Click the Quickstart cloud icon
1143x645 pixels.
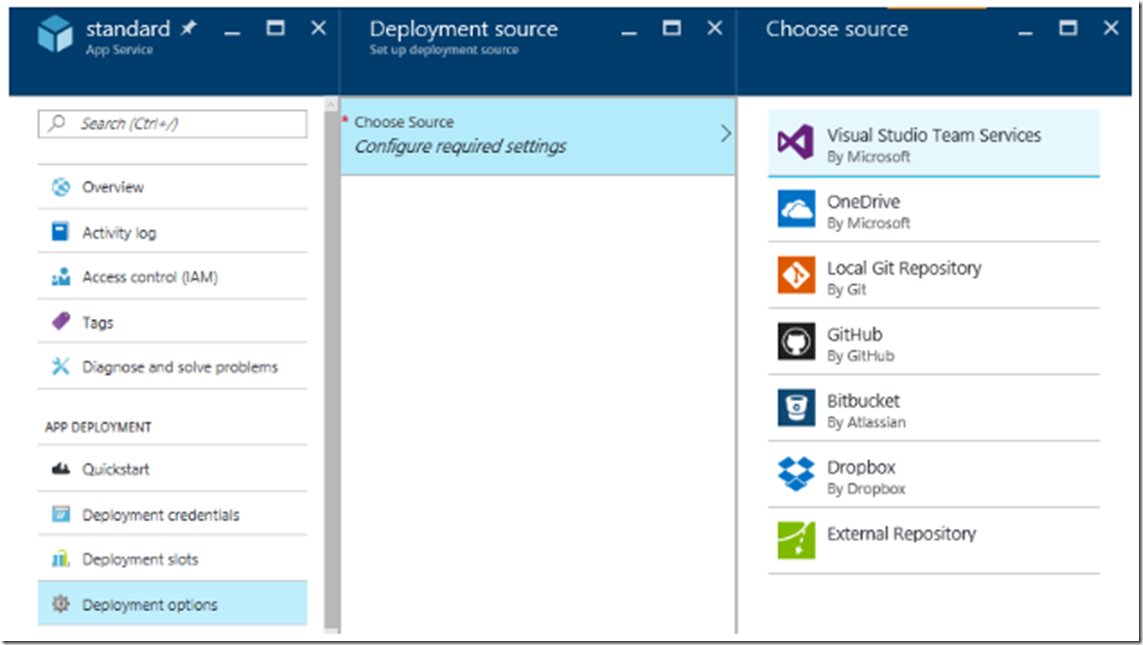(x=61, y=469)
